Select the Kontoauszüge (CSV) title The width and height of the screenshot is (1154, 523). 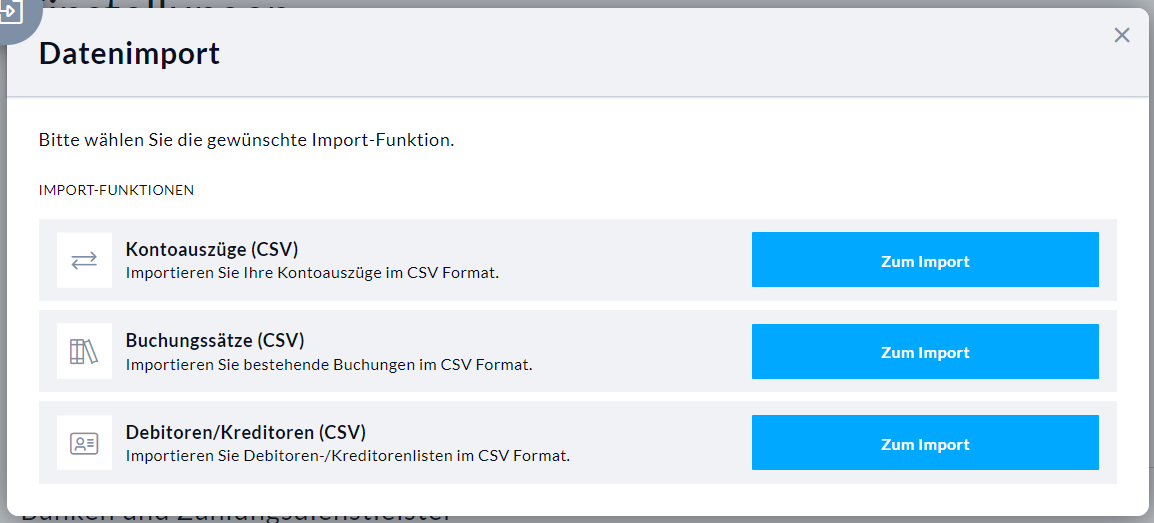click(x=212, y=249)
